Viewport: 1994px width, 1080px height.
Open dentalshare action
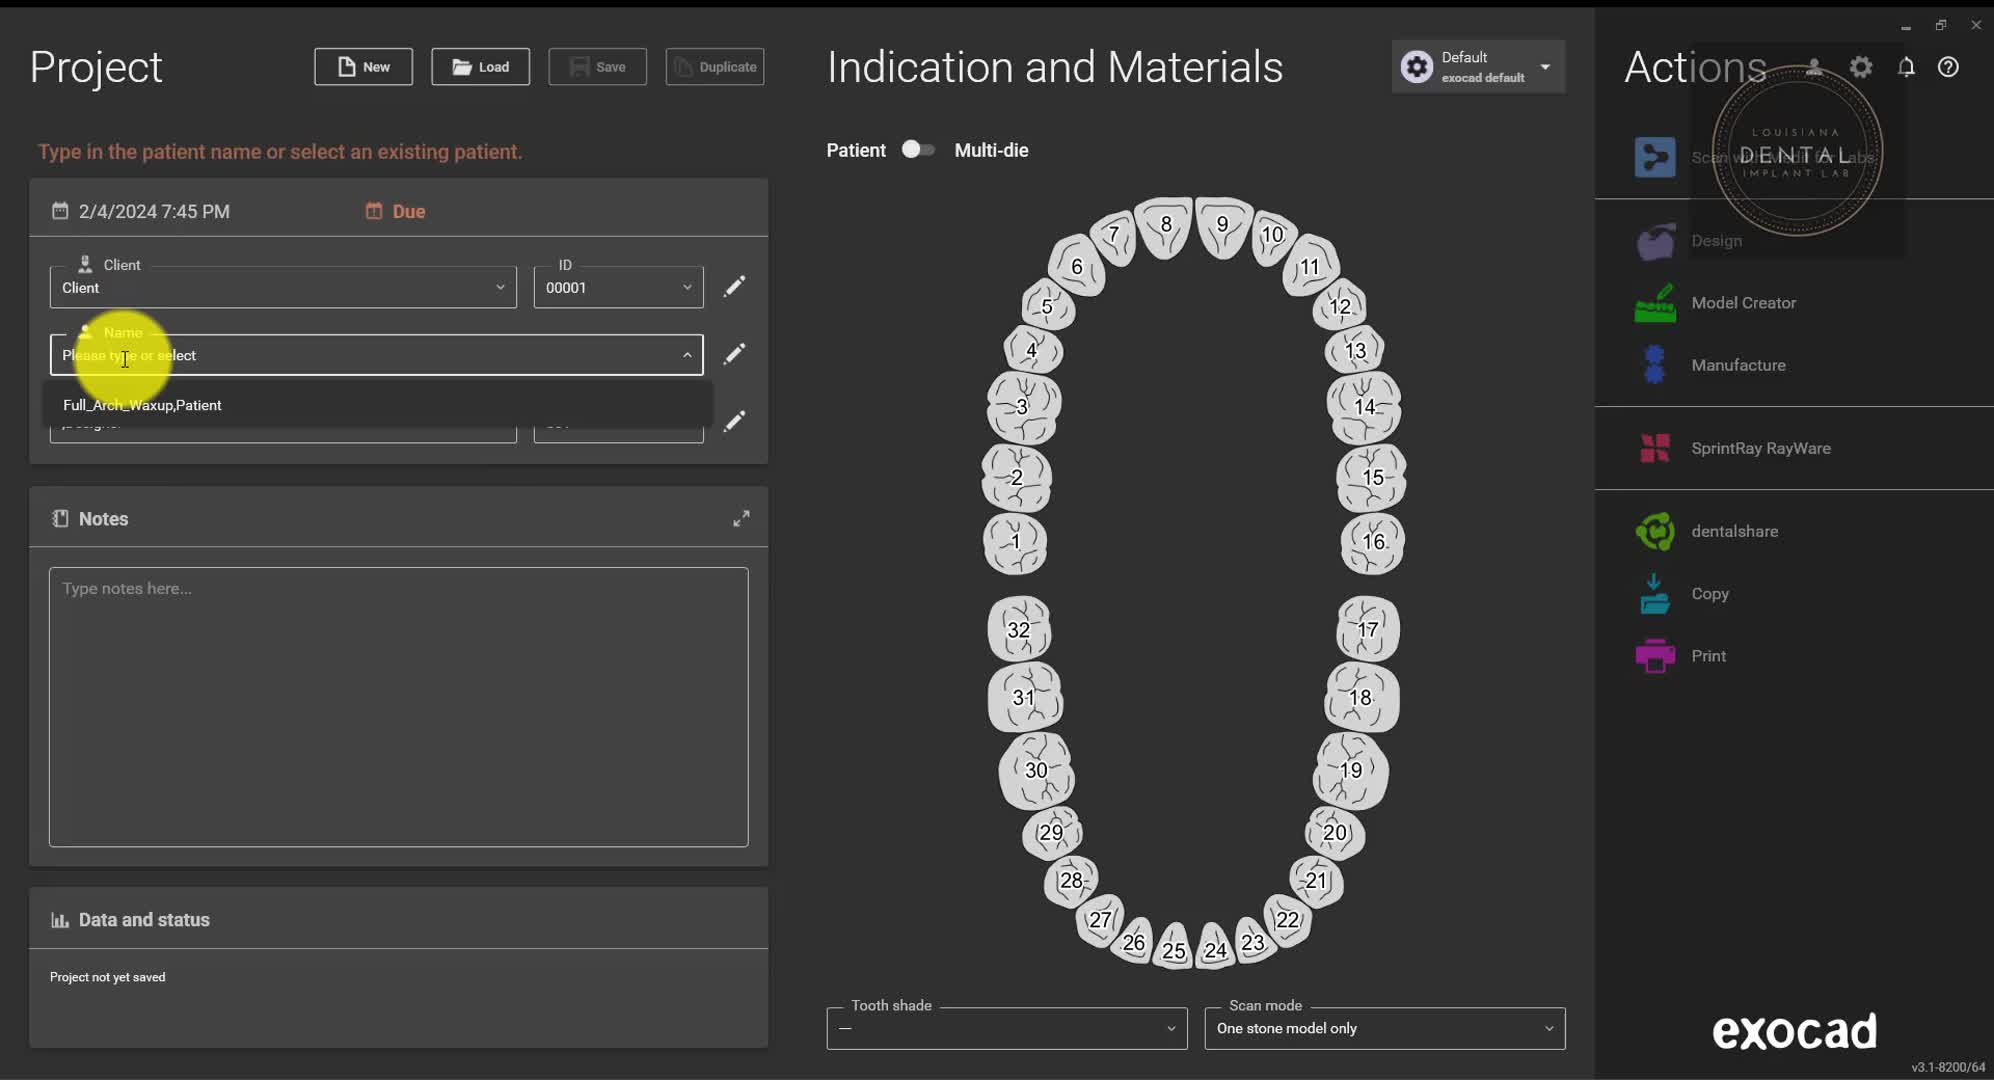tap(1706, 531)
